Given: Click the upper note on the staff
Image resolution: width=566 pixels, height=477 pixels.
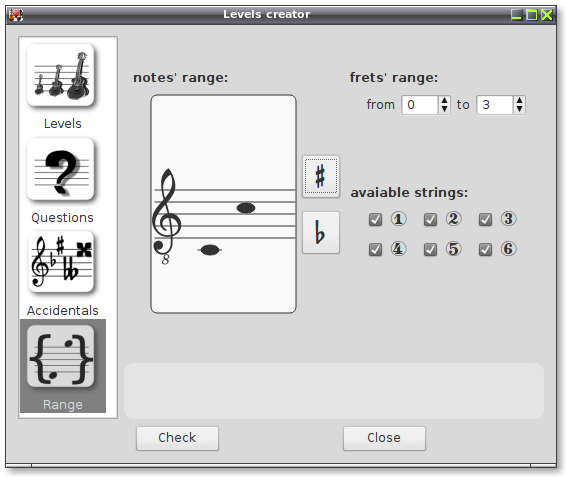Looking at the screenshot, I should tap(246, 208).
